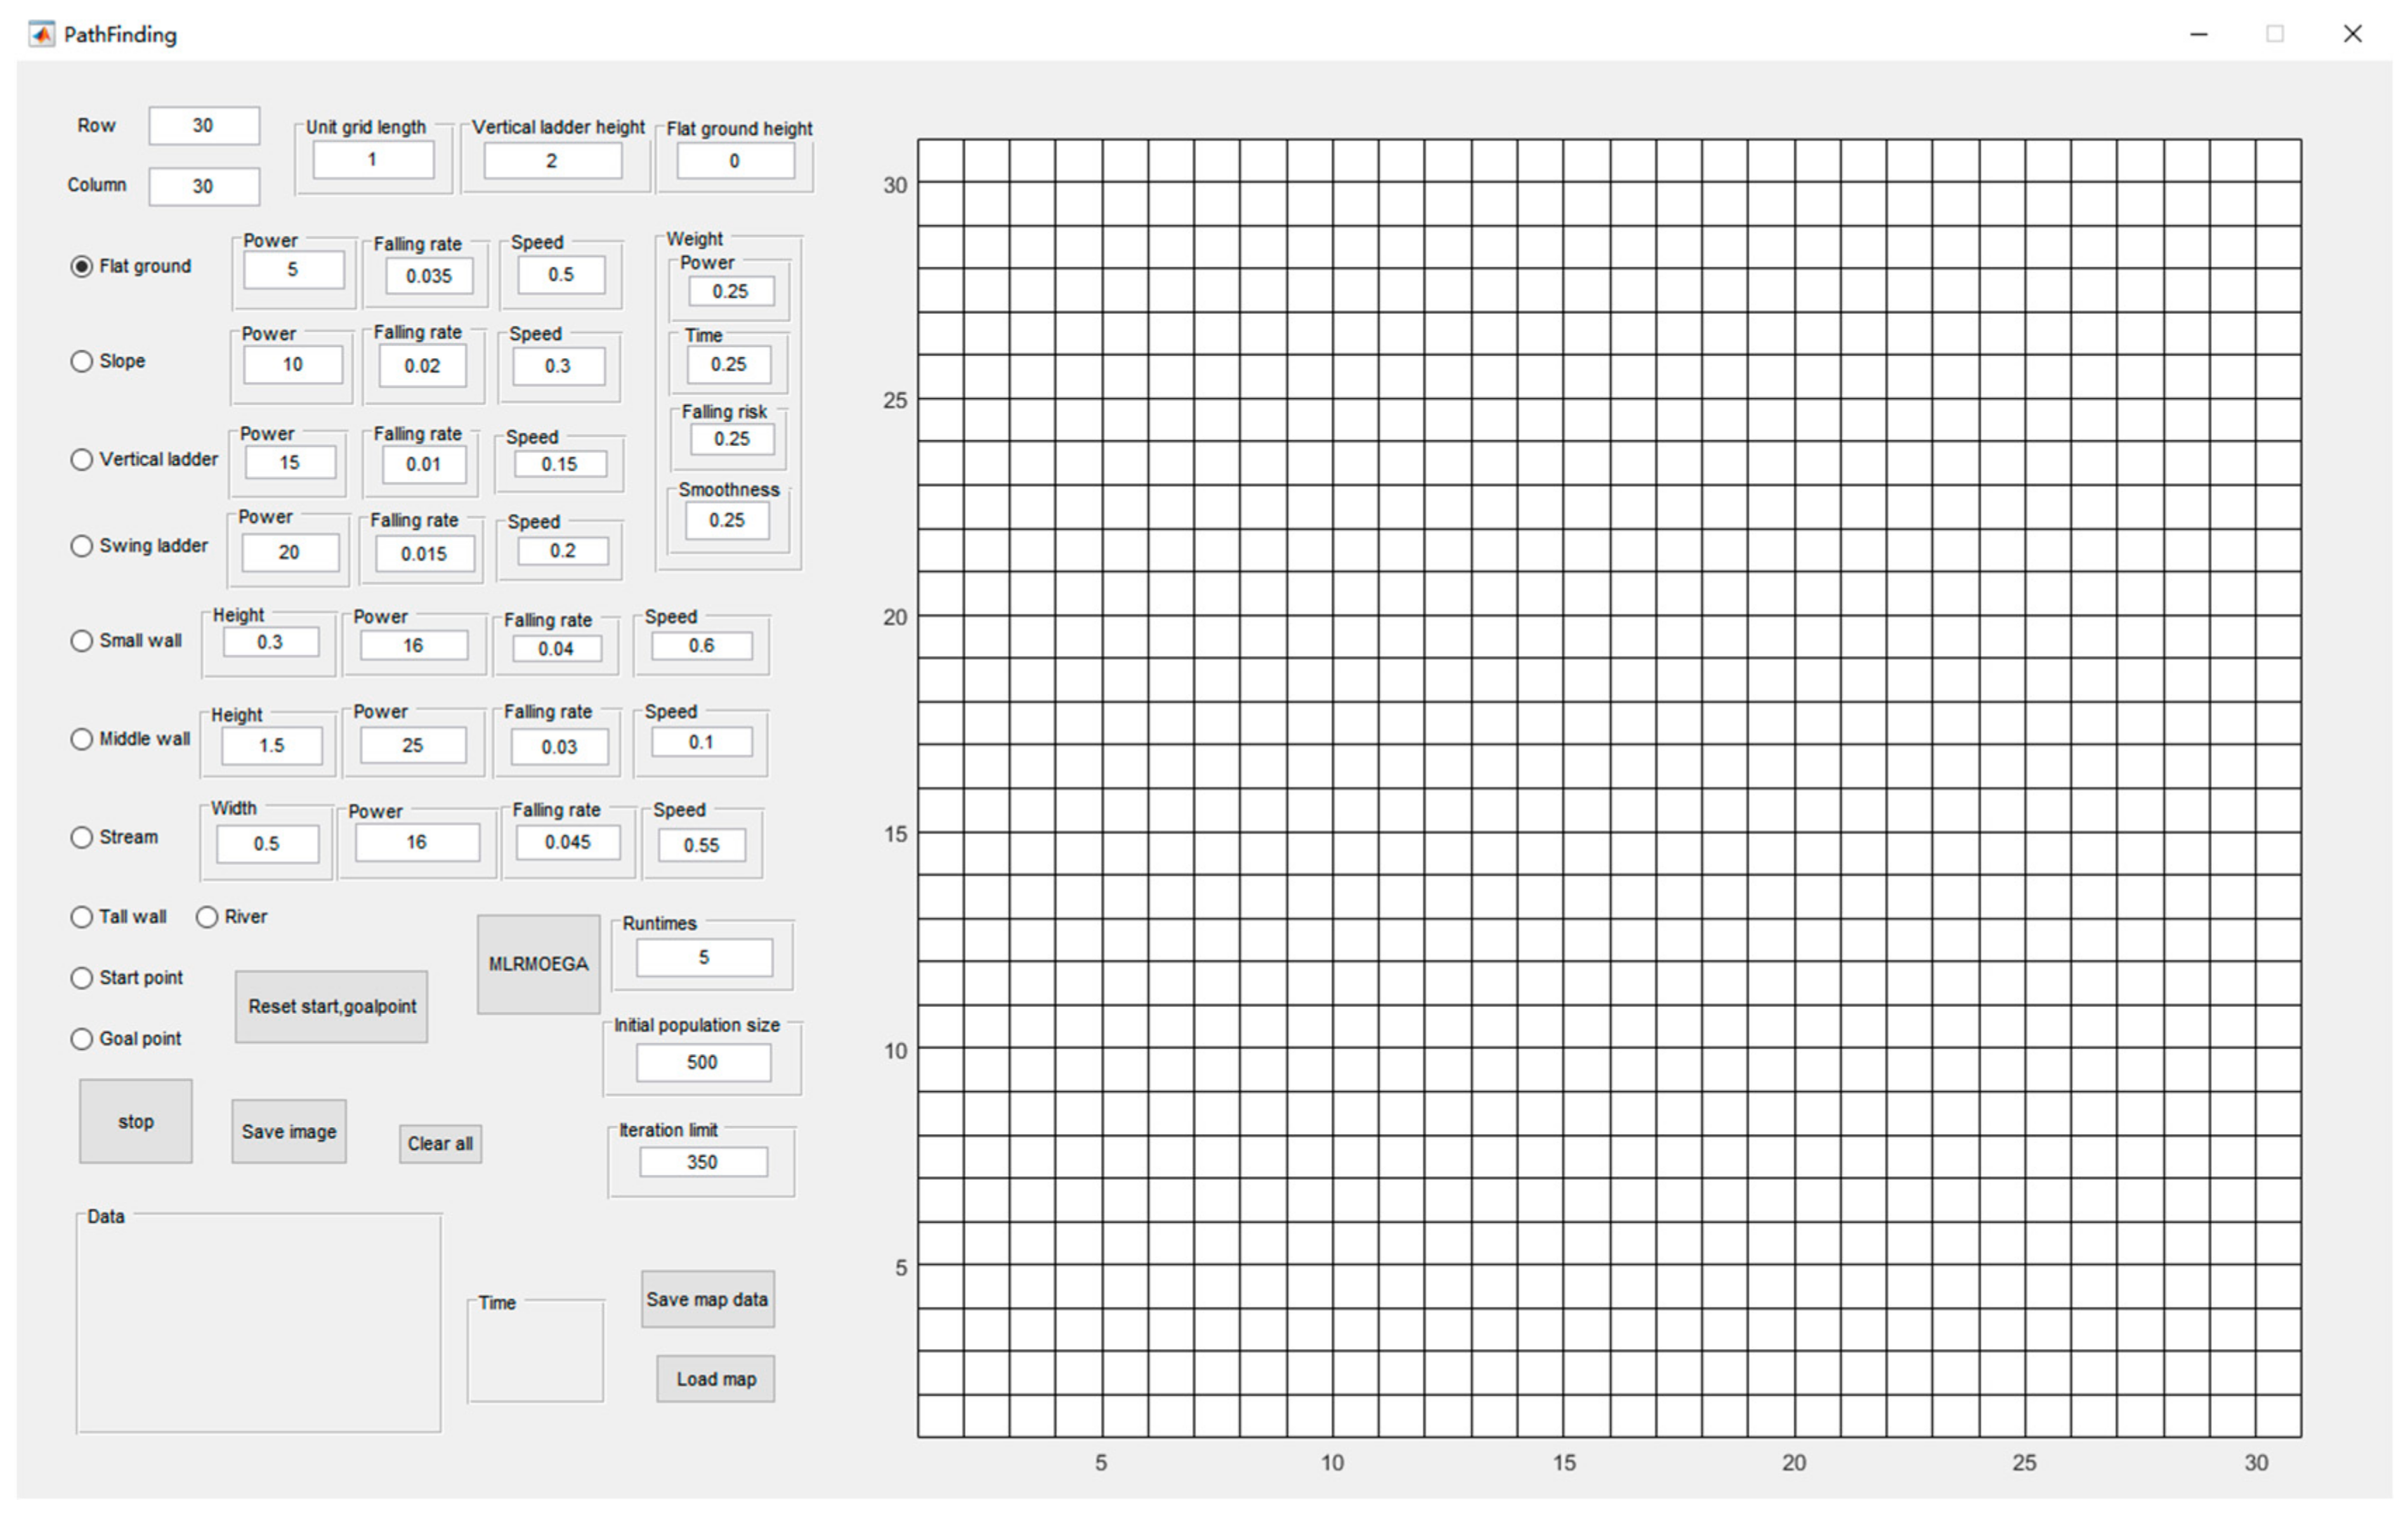Click the Load map button
The image size is (2408, 1514).
(715, 1379)
